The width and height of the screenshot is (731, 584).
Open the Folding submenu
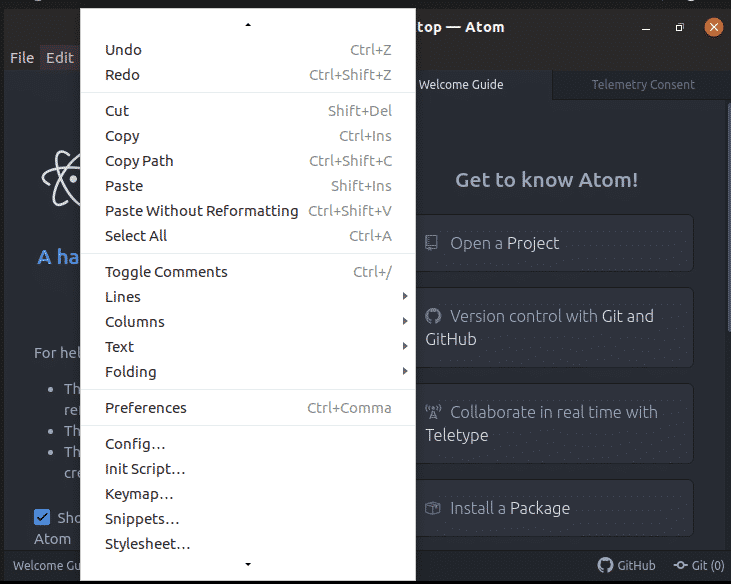click(248, 372)
